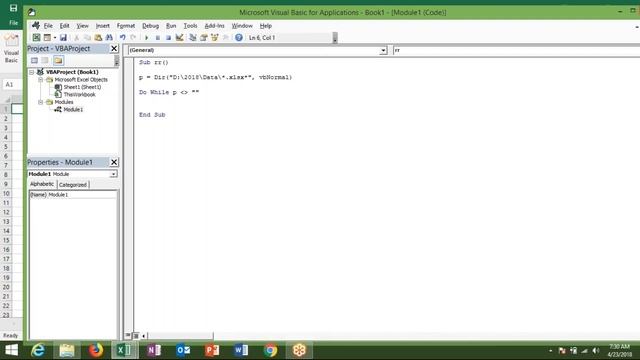Click the View Microsoft Excel toolbar icon
The image size is (640, 360).
[36, 38]
